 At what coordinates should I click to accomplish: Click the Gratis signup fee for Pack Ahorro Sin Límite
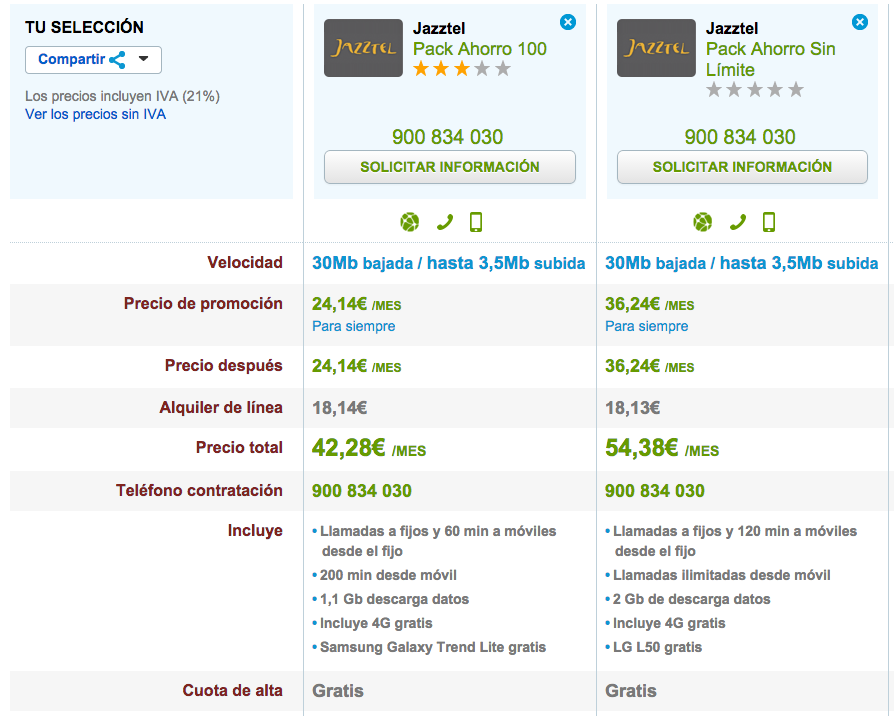click(631, 691)
